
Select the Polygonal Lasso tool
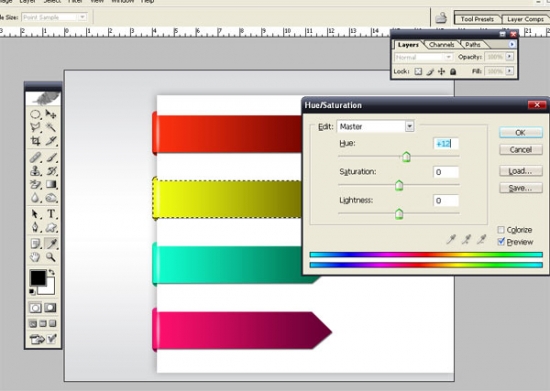[35, 127]
